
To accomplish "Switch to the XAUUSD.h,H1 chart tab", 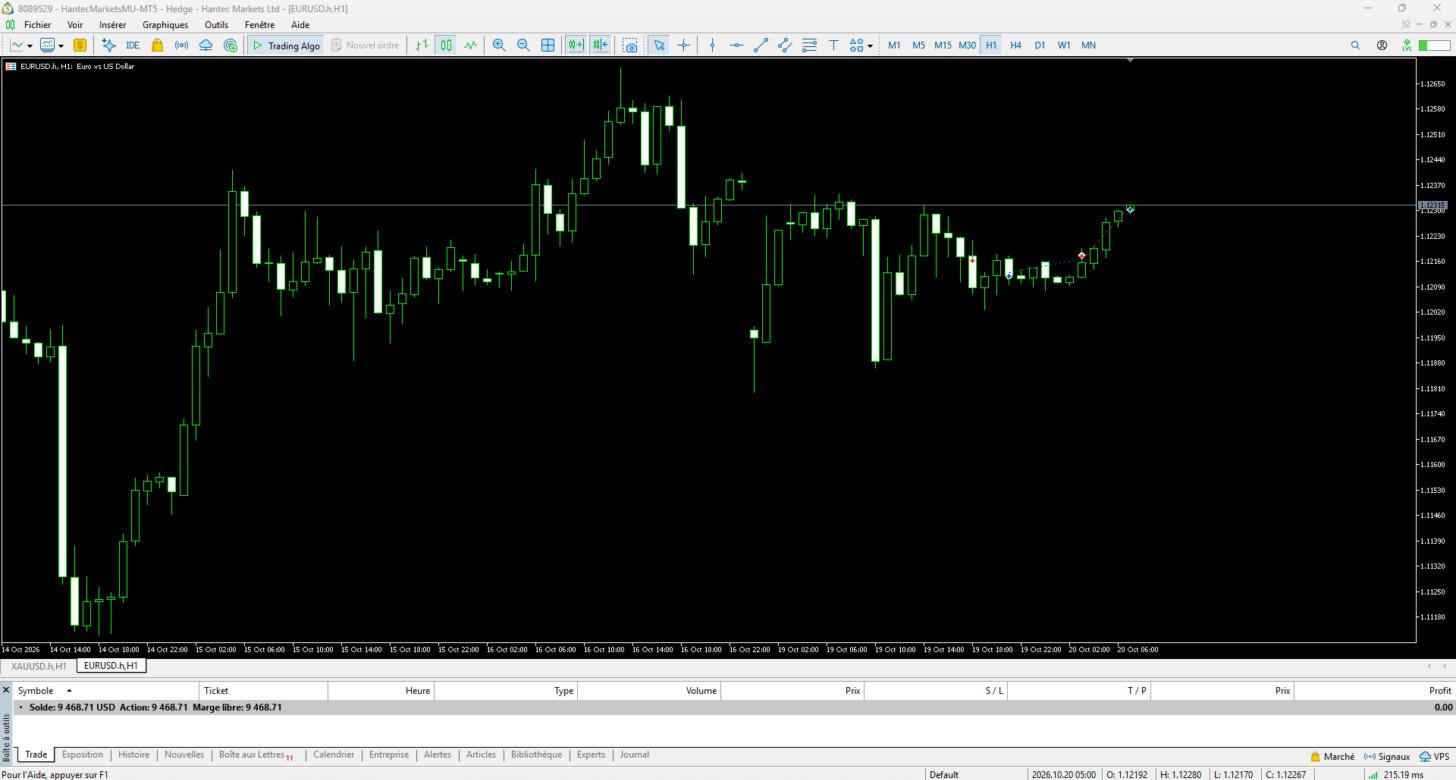I will point(39,665).
